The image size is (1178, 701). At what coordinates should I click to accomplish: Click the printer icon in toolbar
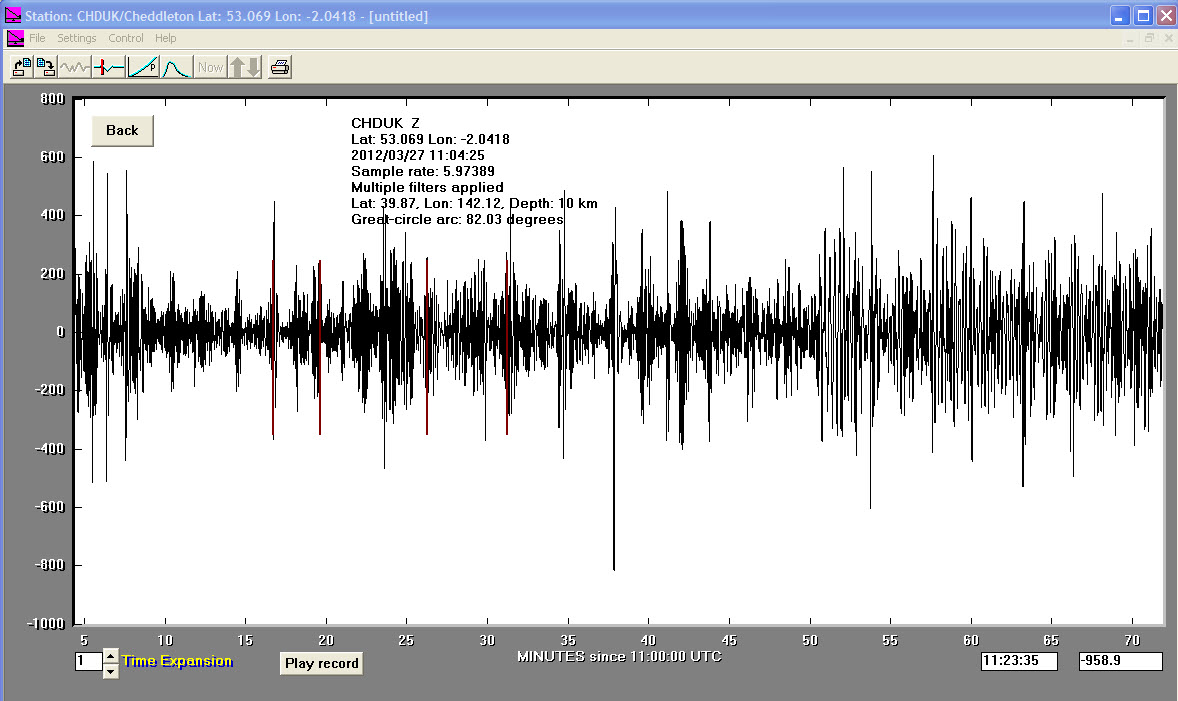coord(280,68)
